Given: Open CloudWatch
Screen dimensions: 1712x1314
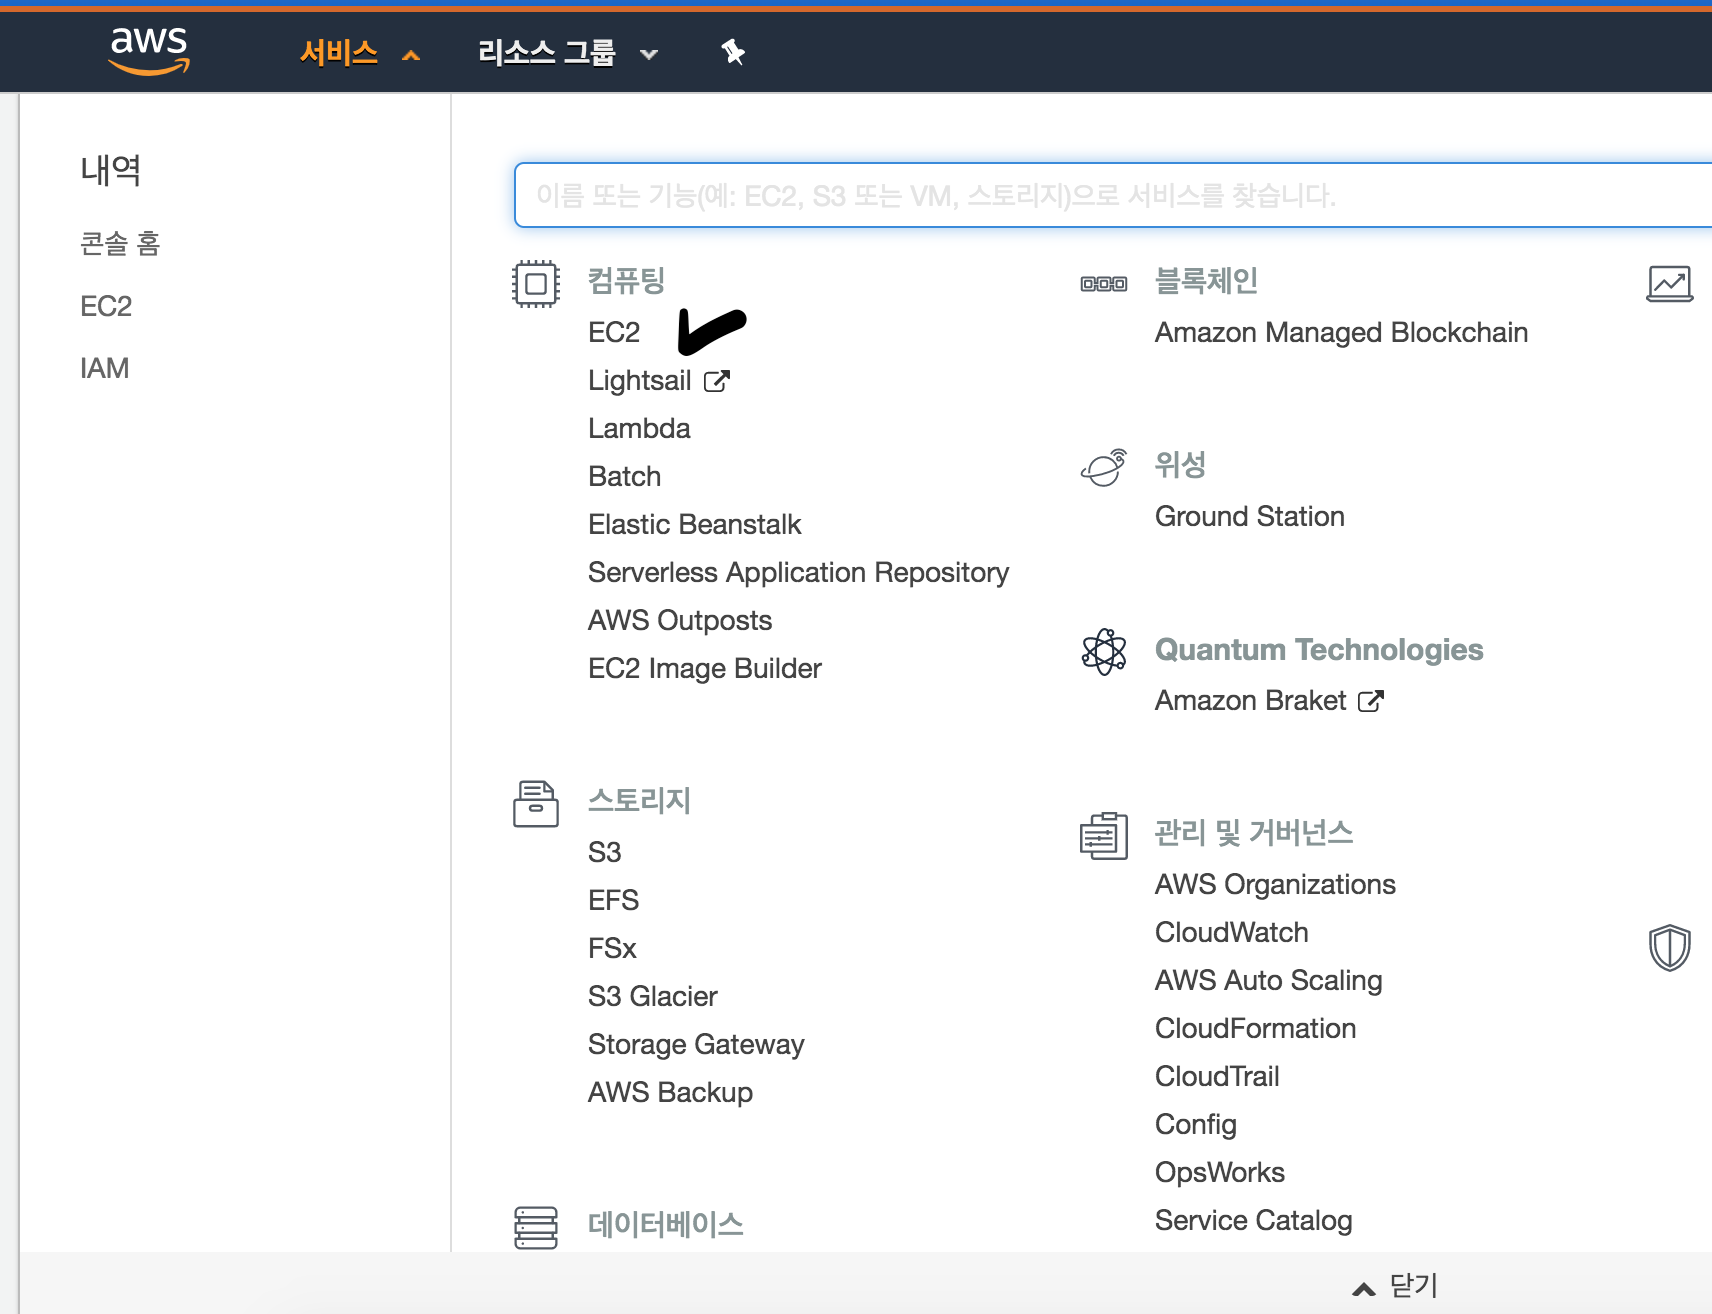Looking at the screenshot, I should click(x=1232, y=932).
